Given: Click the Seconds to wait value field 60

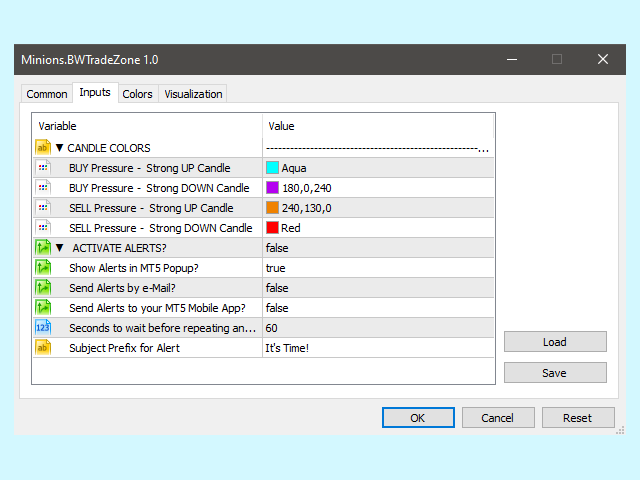Looking at the screenshot, I should click(x=378, y=328).
